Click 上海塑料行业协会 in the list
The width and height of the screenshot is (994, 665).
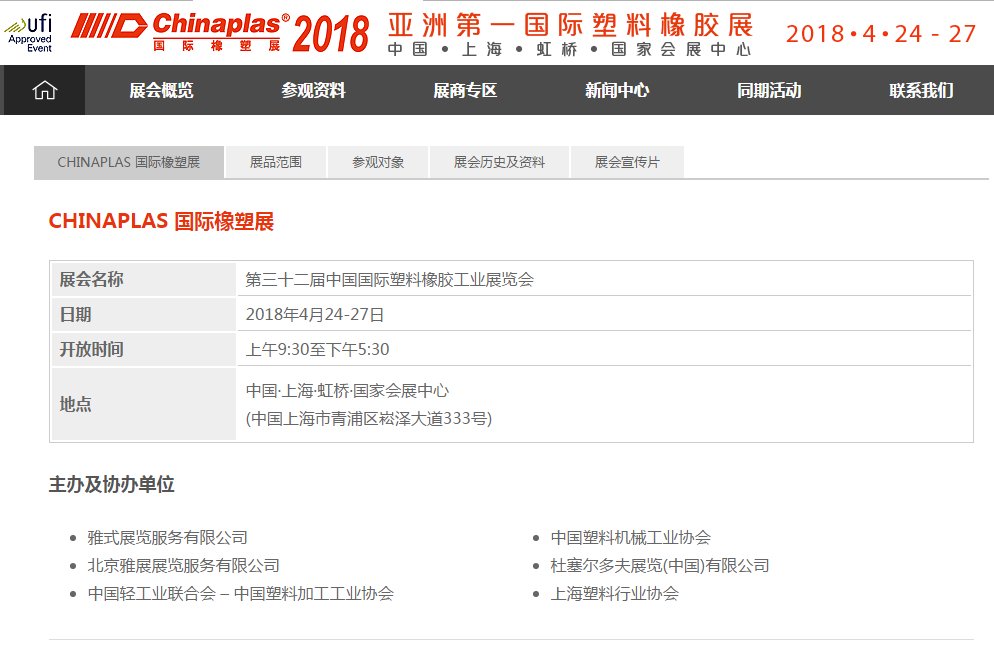615,593
